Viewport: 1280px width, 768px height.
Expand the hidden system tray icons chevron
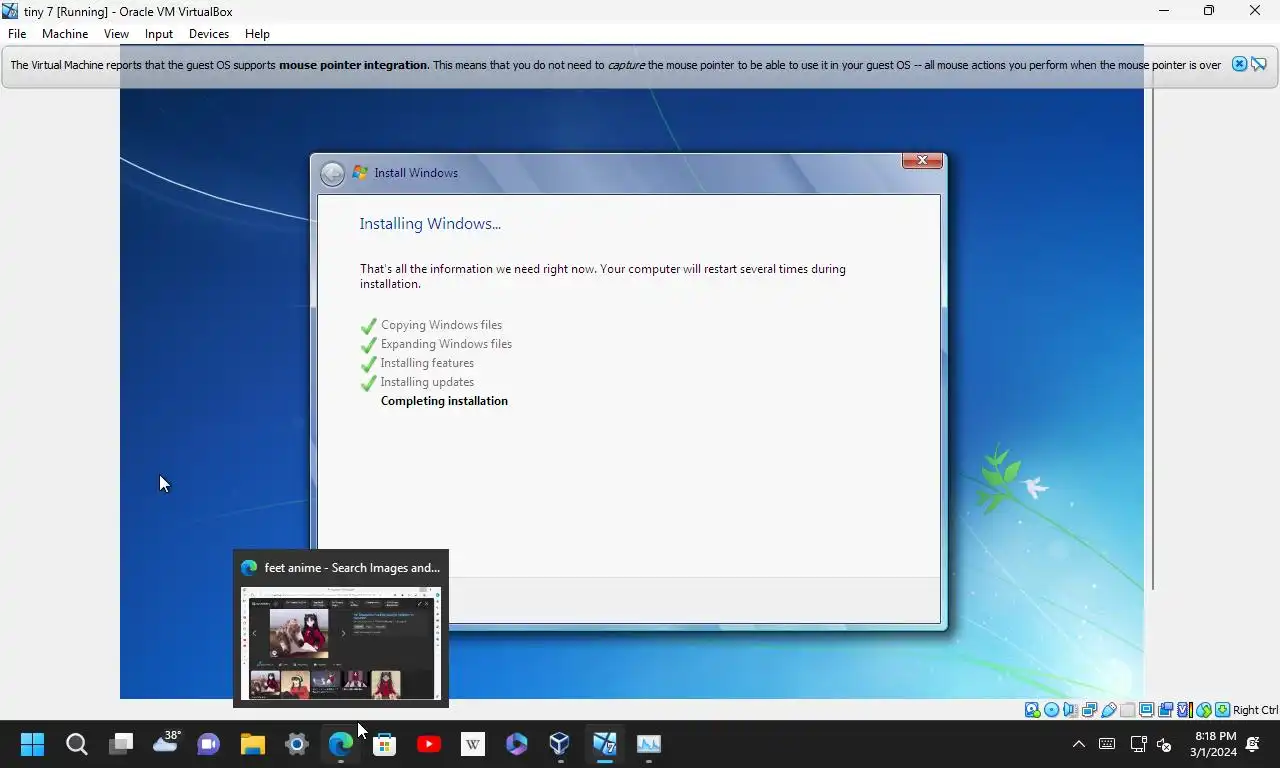pos(1078,744)
